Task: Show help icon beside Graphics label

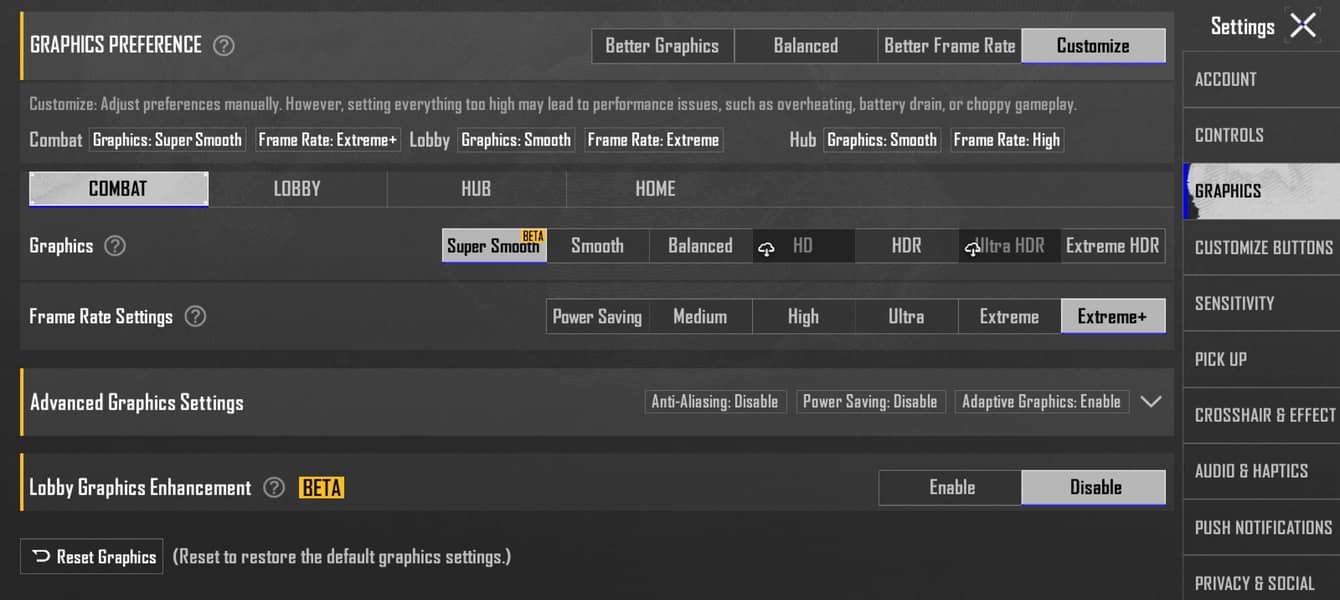Action: click(x=115, y=246)
